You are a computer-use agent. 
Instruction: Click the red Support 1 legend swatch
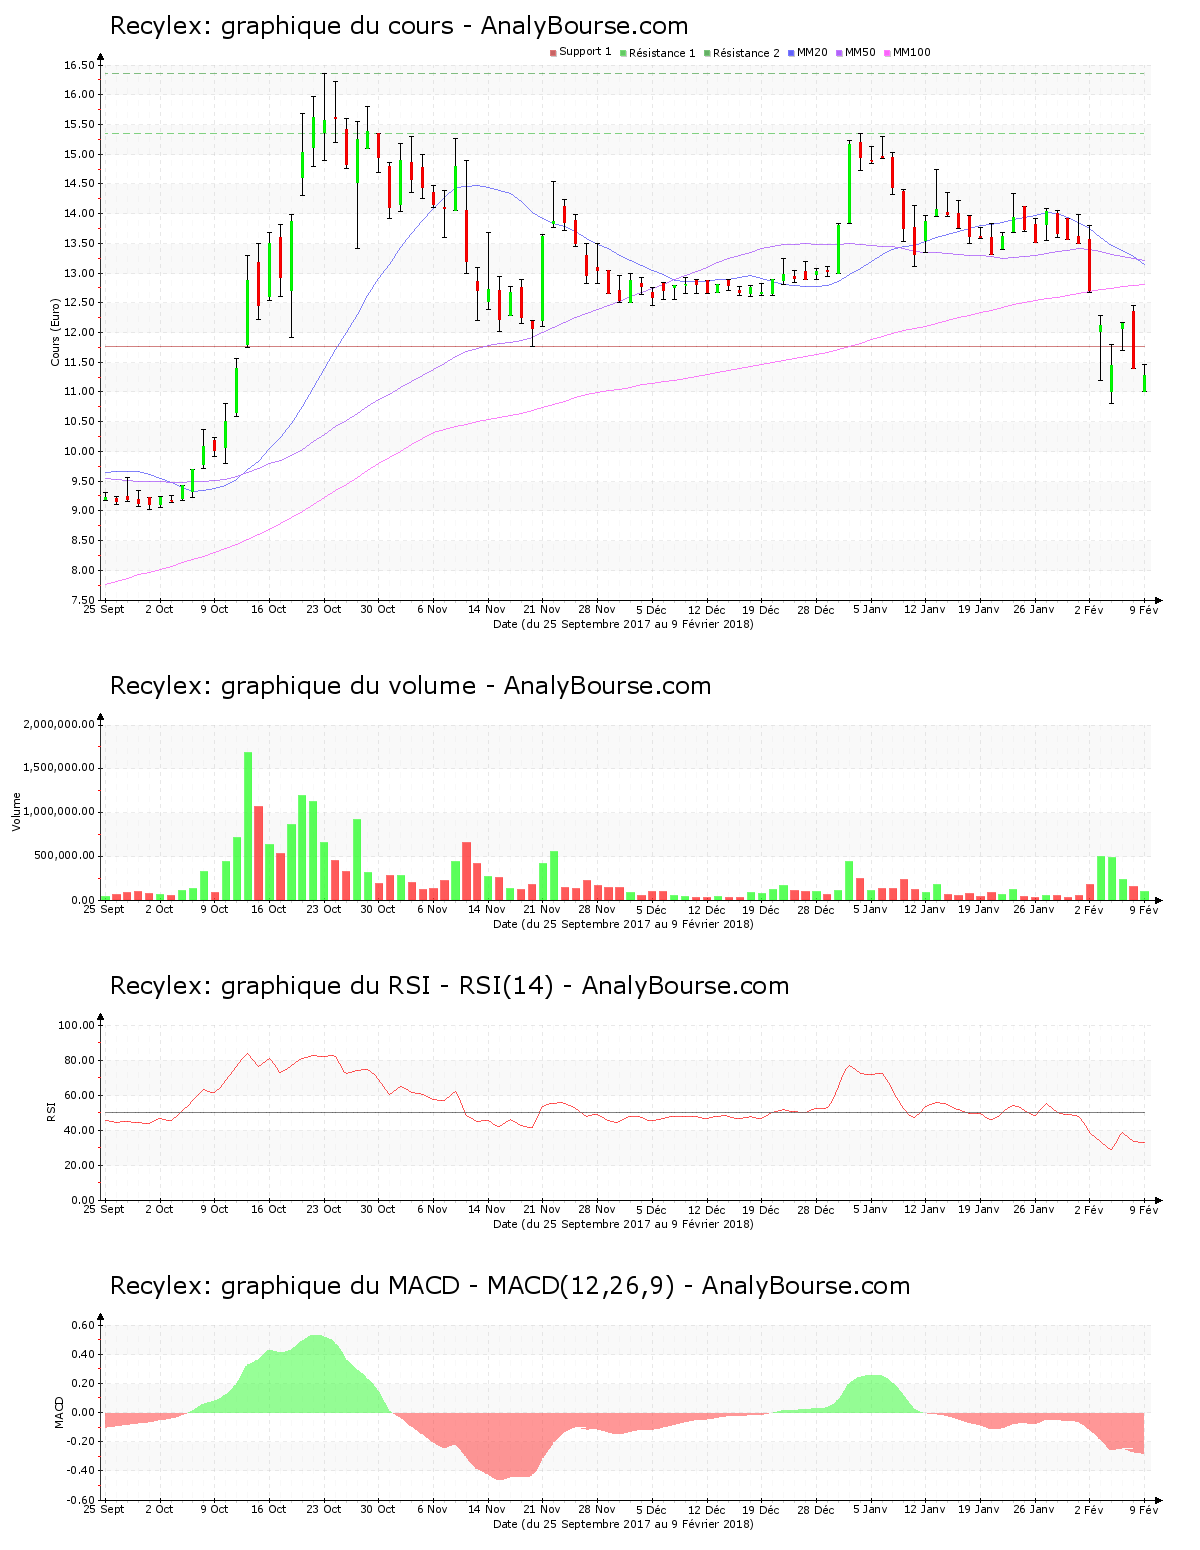click(x=553, y=53)
